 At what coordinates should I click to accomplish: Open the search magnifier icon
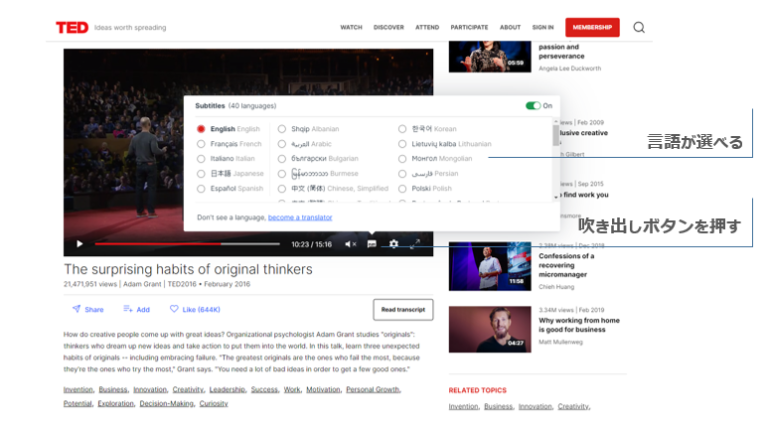(x=639, y=27)
